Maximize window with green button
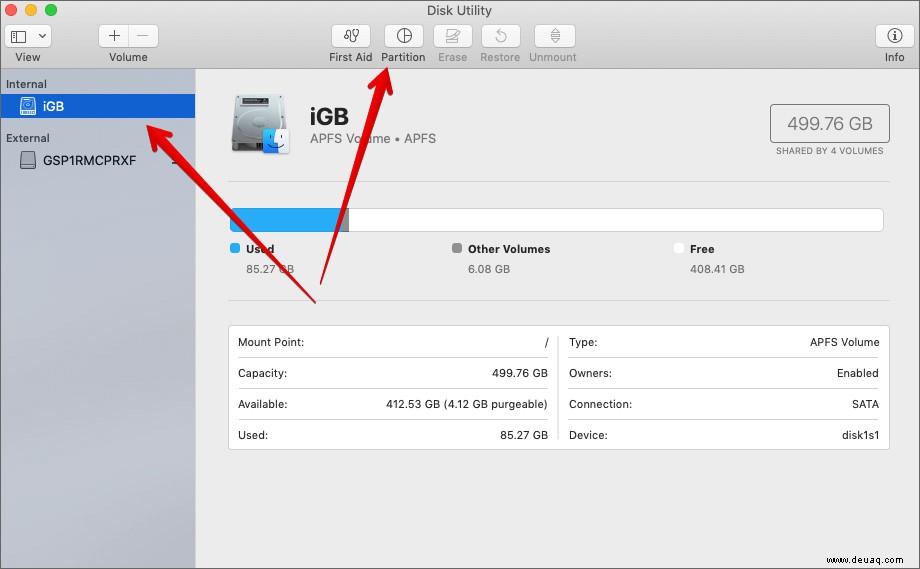The width and height of the screenshot is (920, 569). [51, 10]
